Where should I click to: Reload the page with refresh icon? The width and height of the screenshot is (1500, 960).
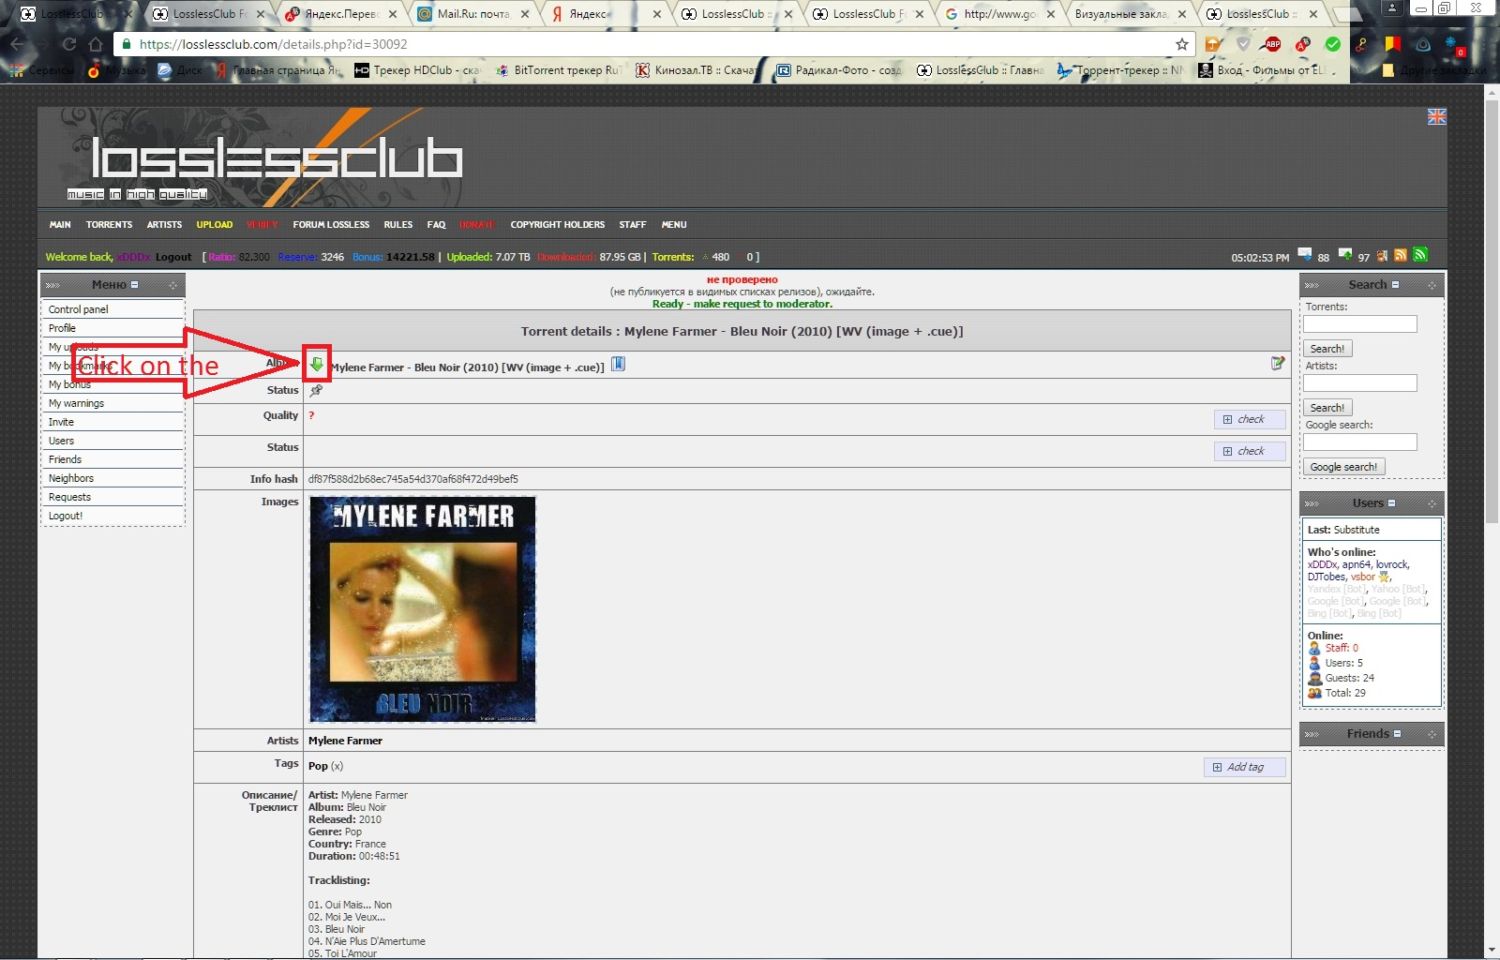tap(69, 44)
